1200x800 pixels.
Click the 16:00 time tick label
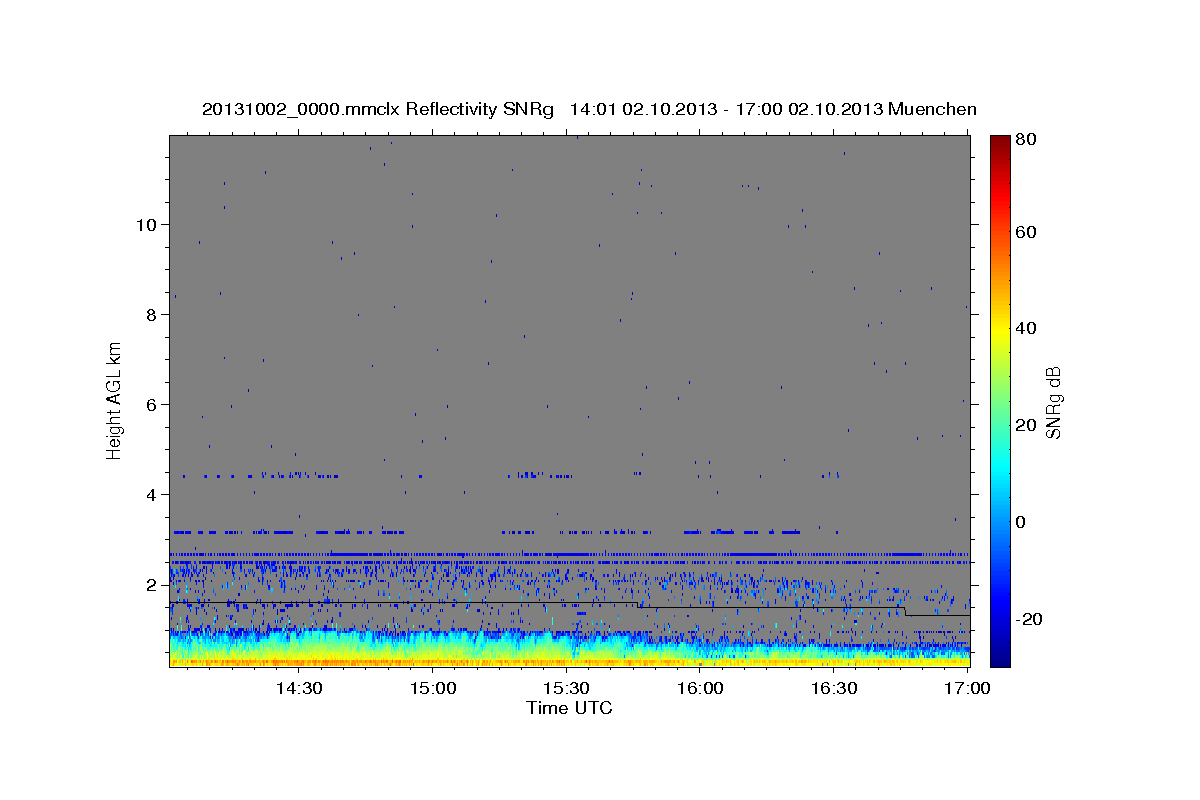click(700, 689)
